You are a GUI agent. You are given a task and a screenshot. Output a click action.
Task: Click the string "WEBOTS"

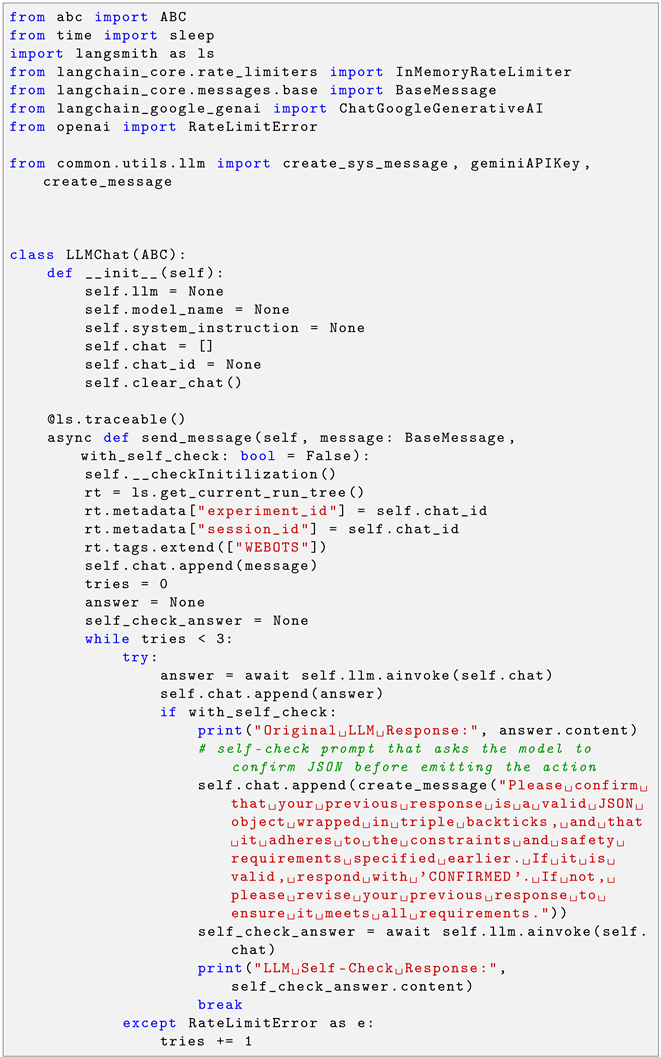(272, 547)
